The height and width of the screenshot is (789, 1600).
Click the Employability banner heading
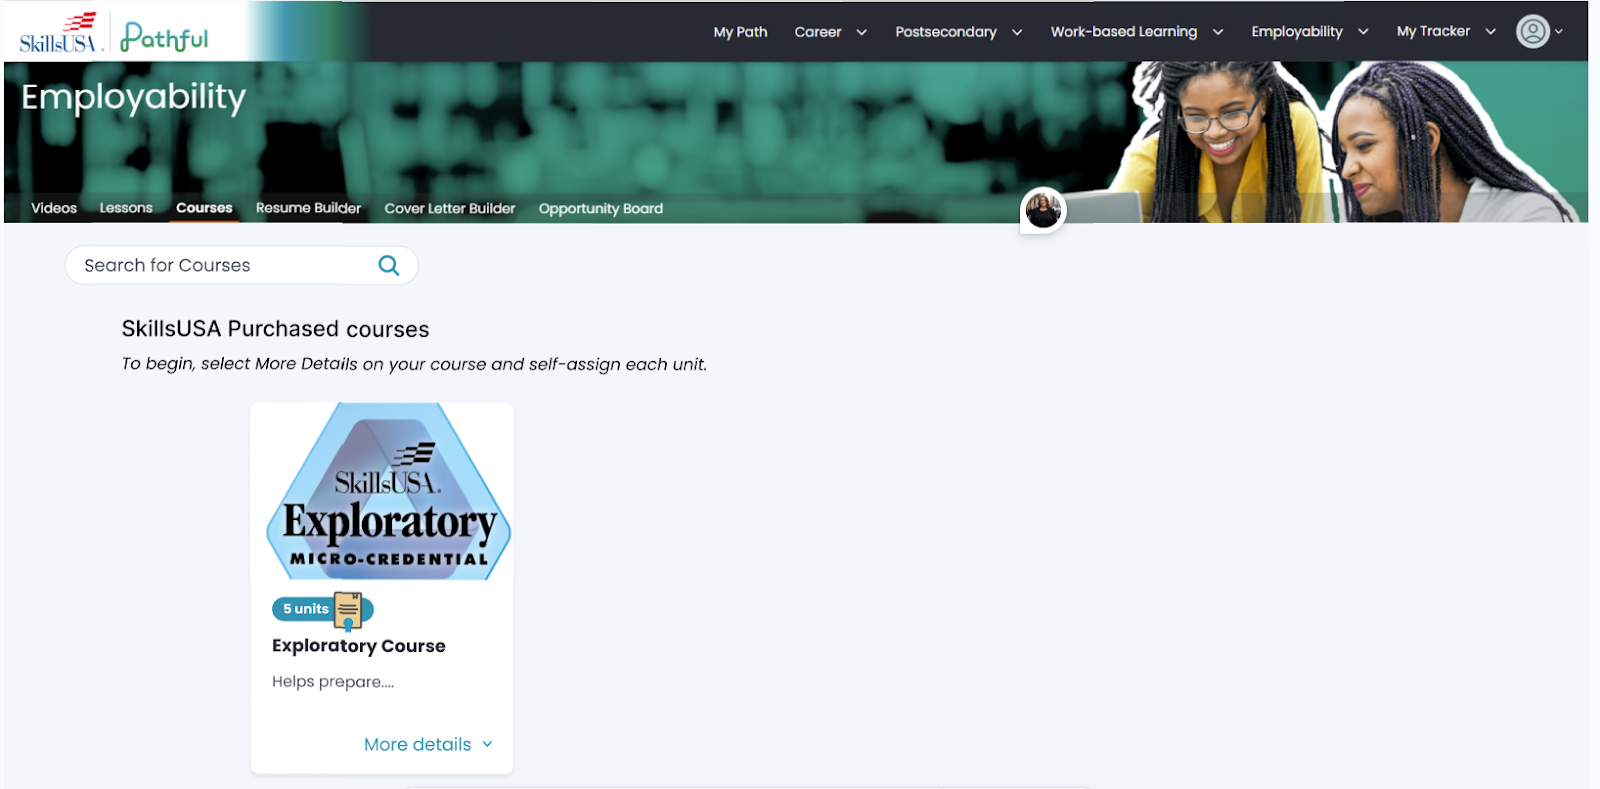click(134, 98)
